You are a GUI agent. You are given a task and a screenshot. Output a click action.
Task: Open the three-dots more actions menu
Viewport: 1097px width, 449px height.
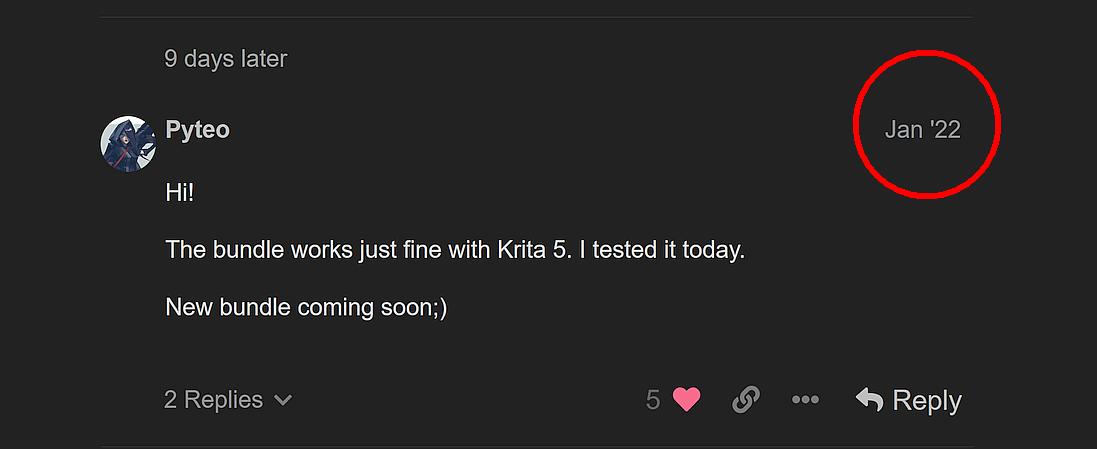pyautogui.click(x=805, y=400)
